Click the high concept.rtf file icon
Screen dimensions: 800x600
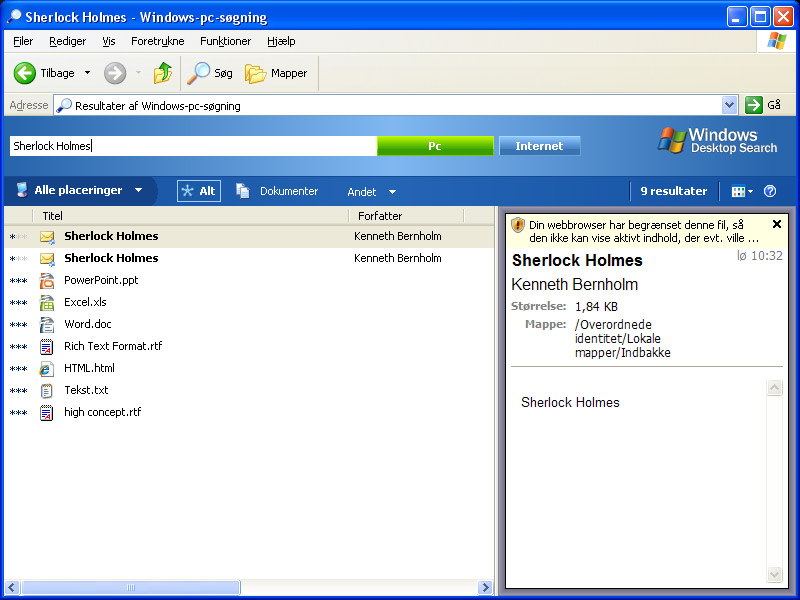click(x=46, y=412)
